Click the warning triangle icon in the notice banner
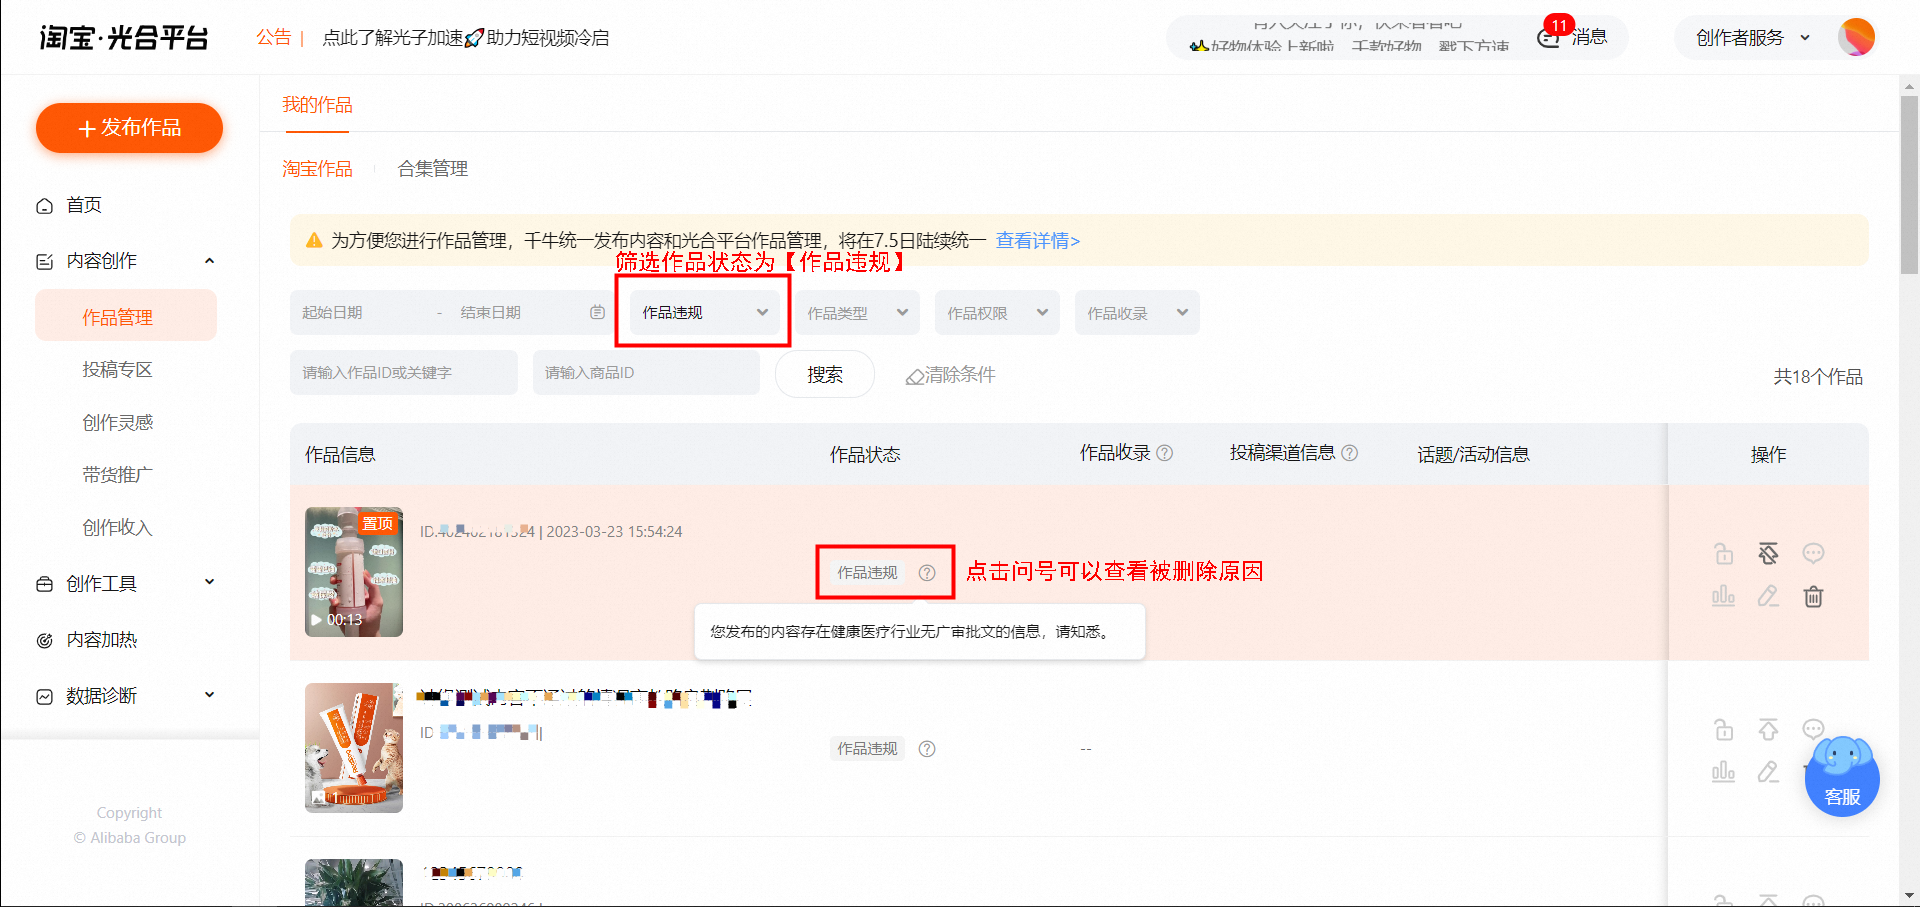The width and height of the screenshot is (1920, 907). point(314,240)
